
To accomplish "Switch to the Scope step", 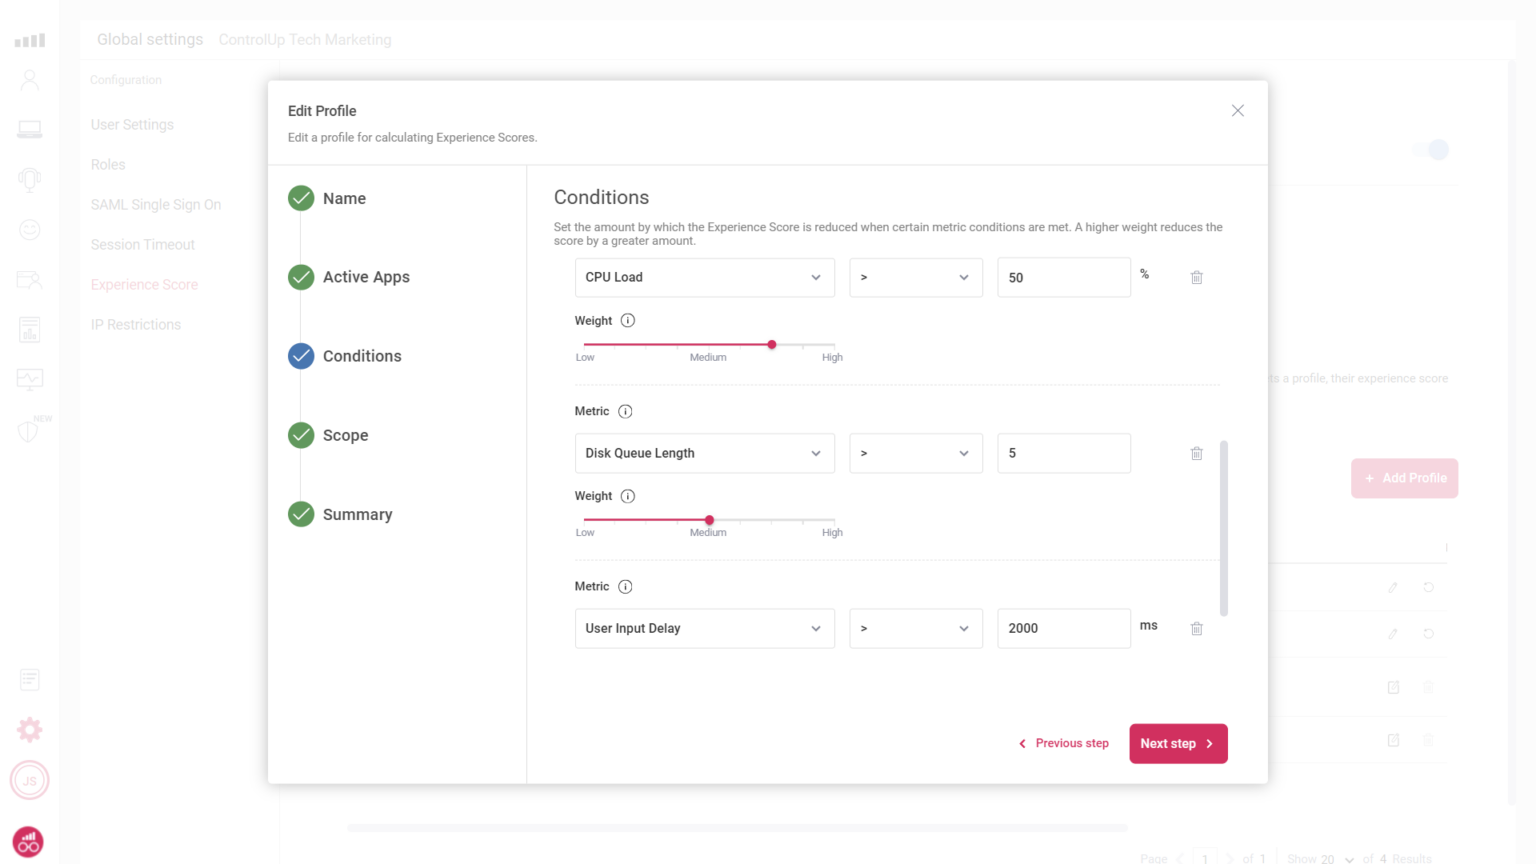I will pos(345,435).
